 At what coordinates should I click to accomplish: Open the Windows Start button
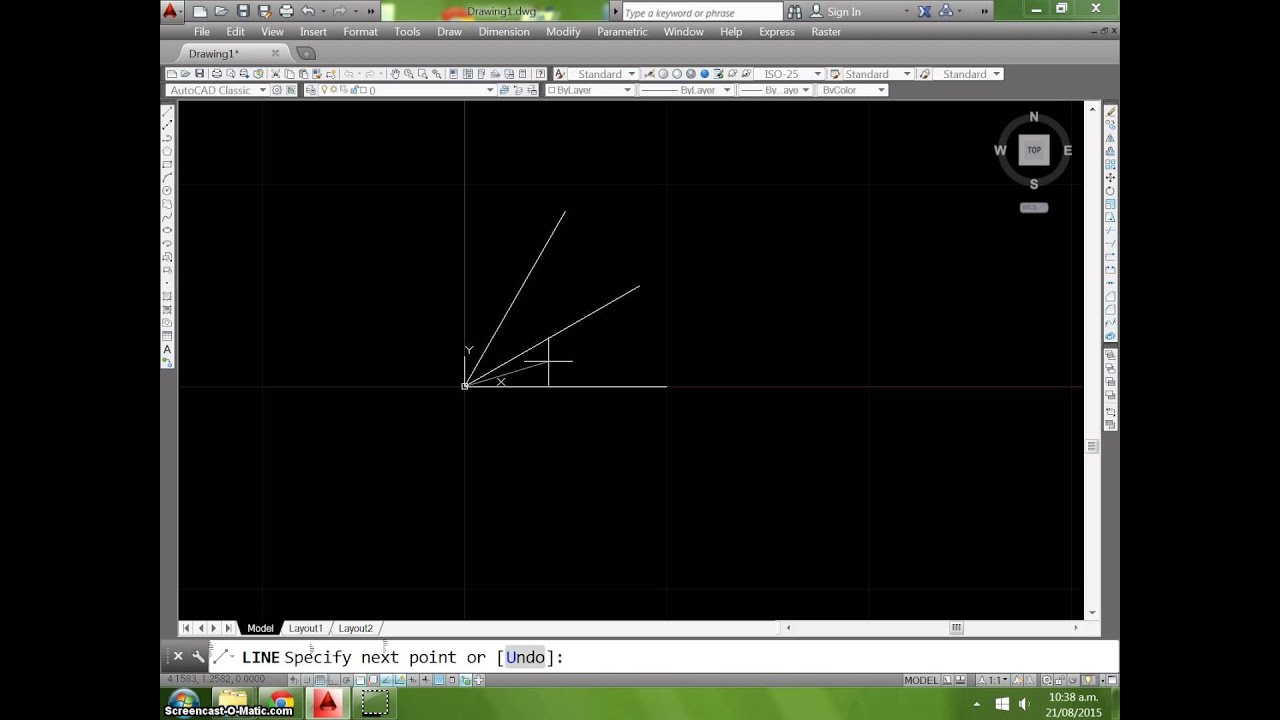tap(182, 702)
